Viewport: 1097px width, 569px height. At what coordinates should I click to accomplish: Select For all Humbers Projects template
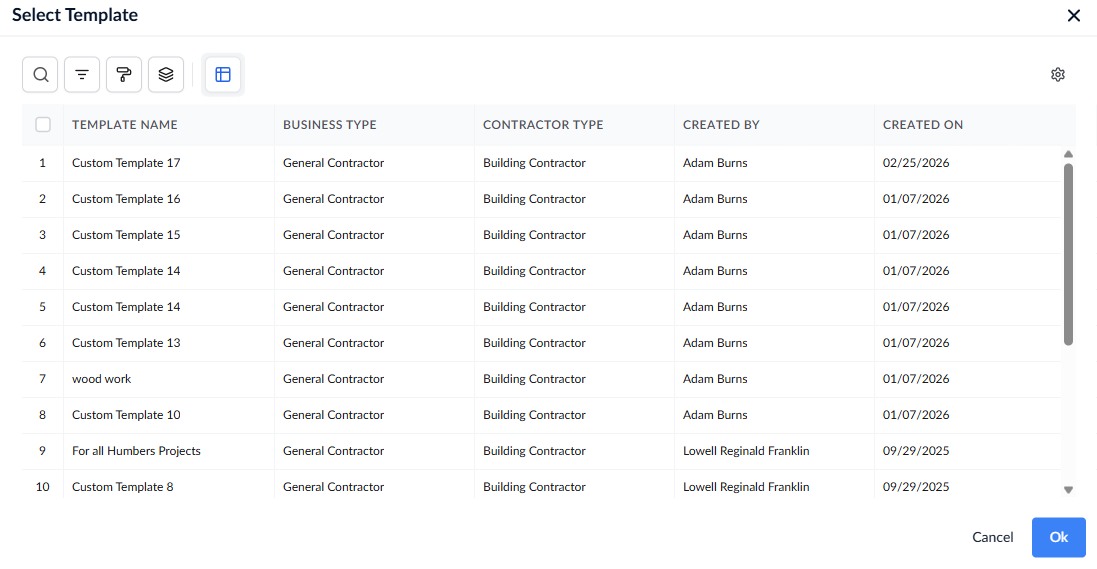coord(542,451)
